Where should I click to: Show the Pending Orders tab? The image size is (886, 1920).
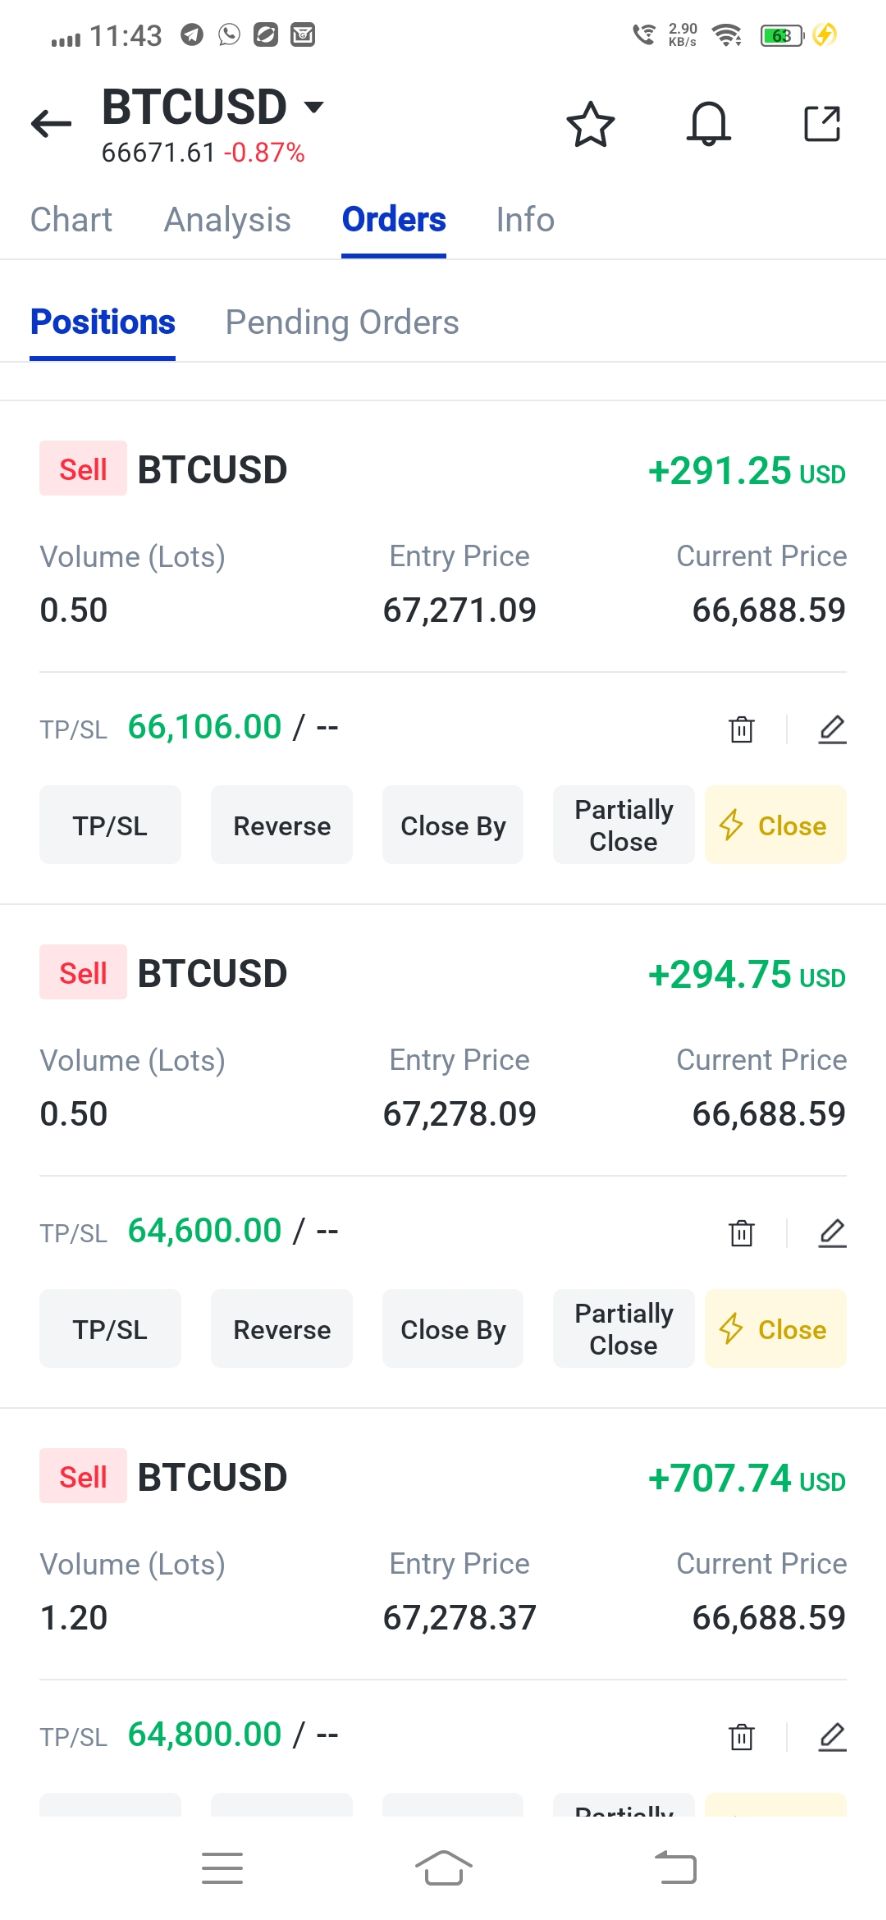click(342, 323)
